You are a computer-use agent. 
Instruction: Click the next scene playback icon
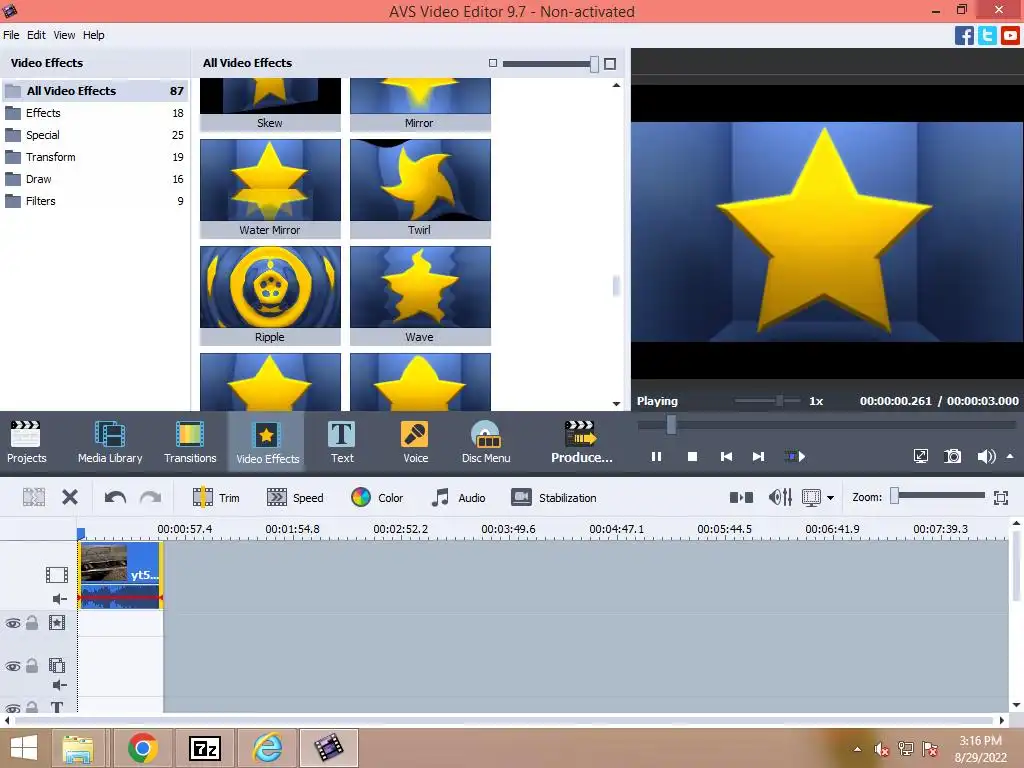pyautogui.click(x=795, y=456)
